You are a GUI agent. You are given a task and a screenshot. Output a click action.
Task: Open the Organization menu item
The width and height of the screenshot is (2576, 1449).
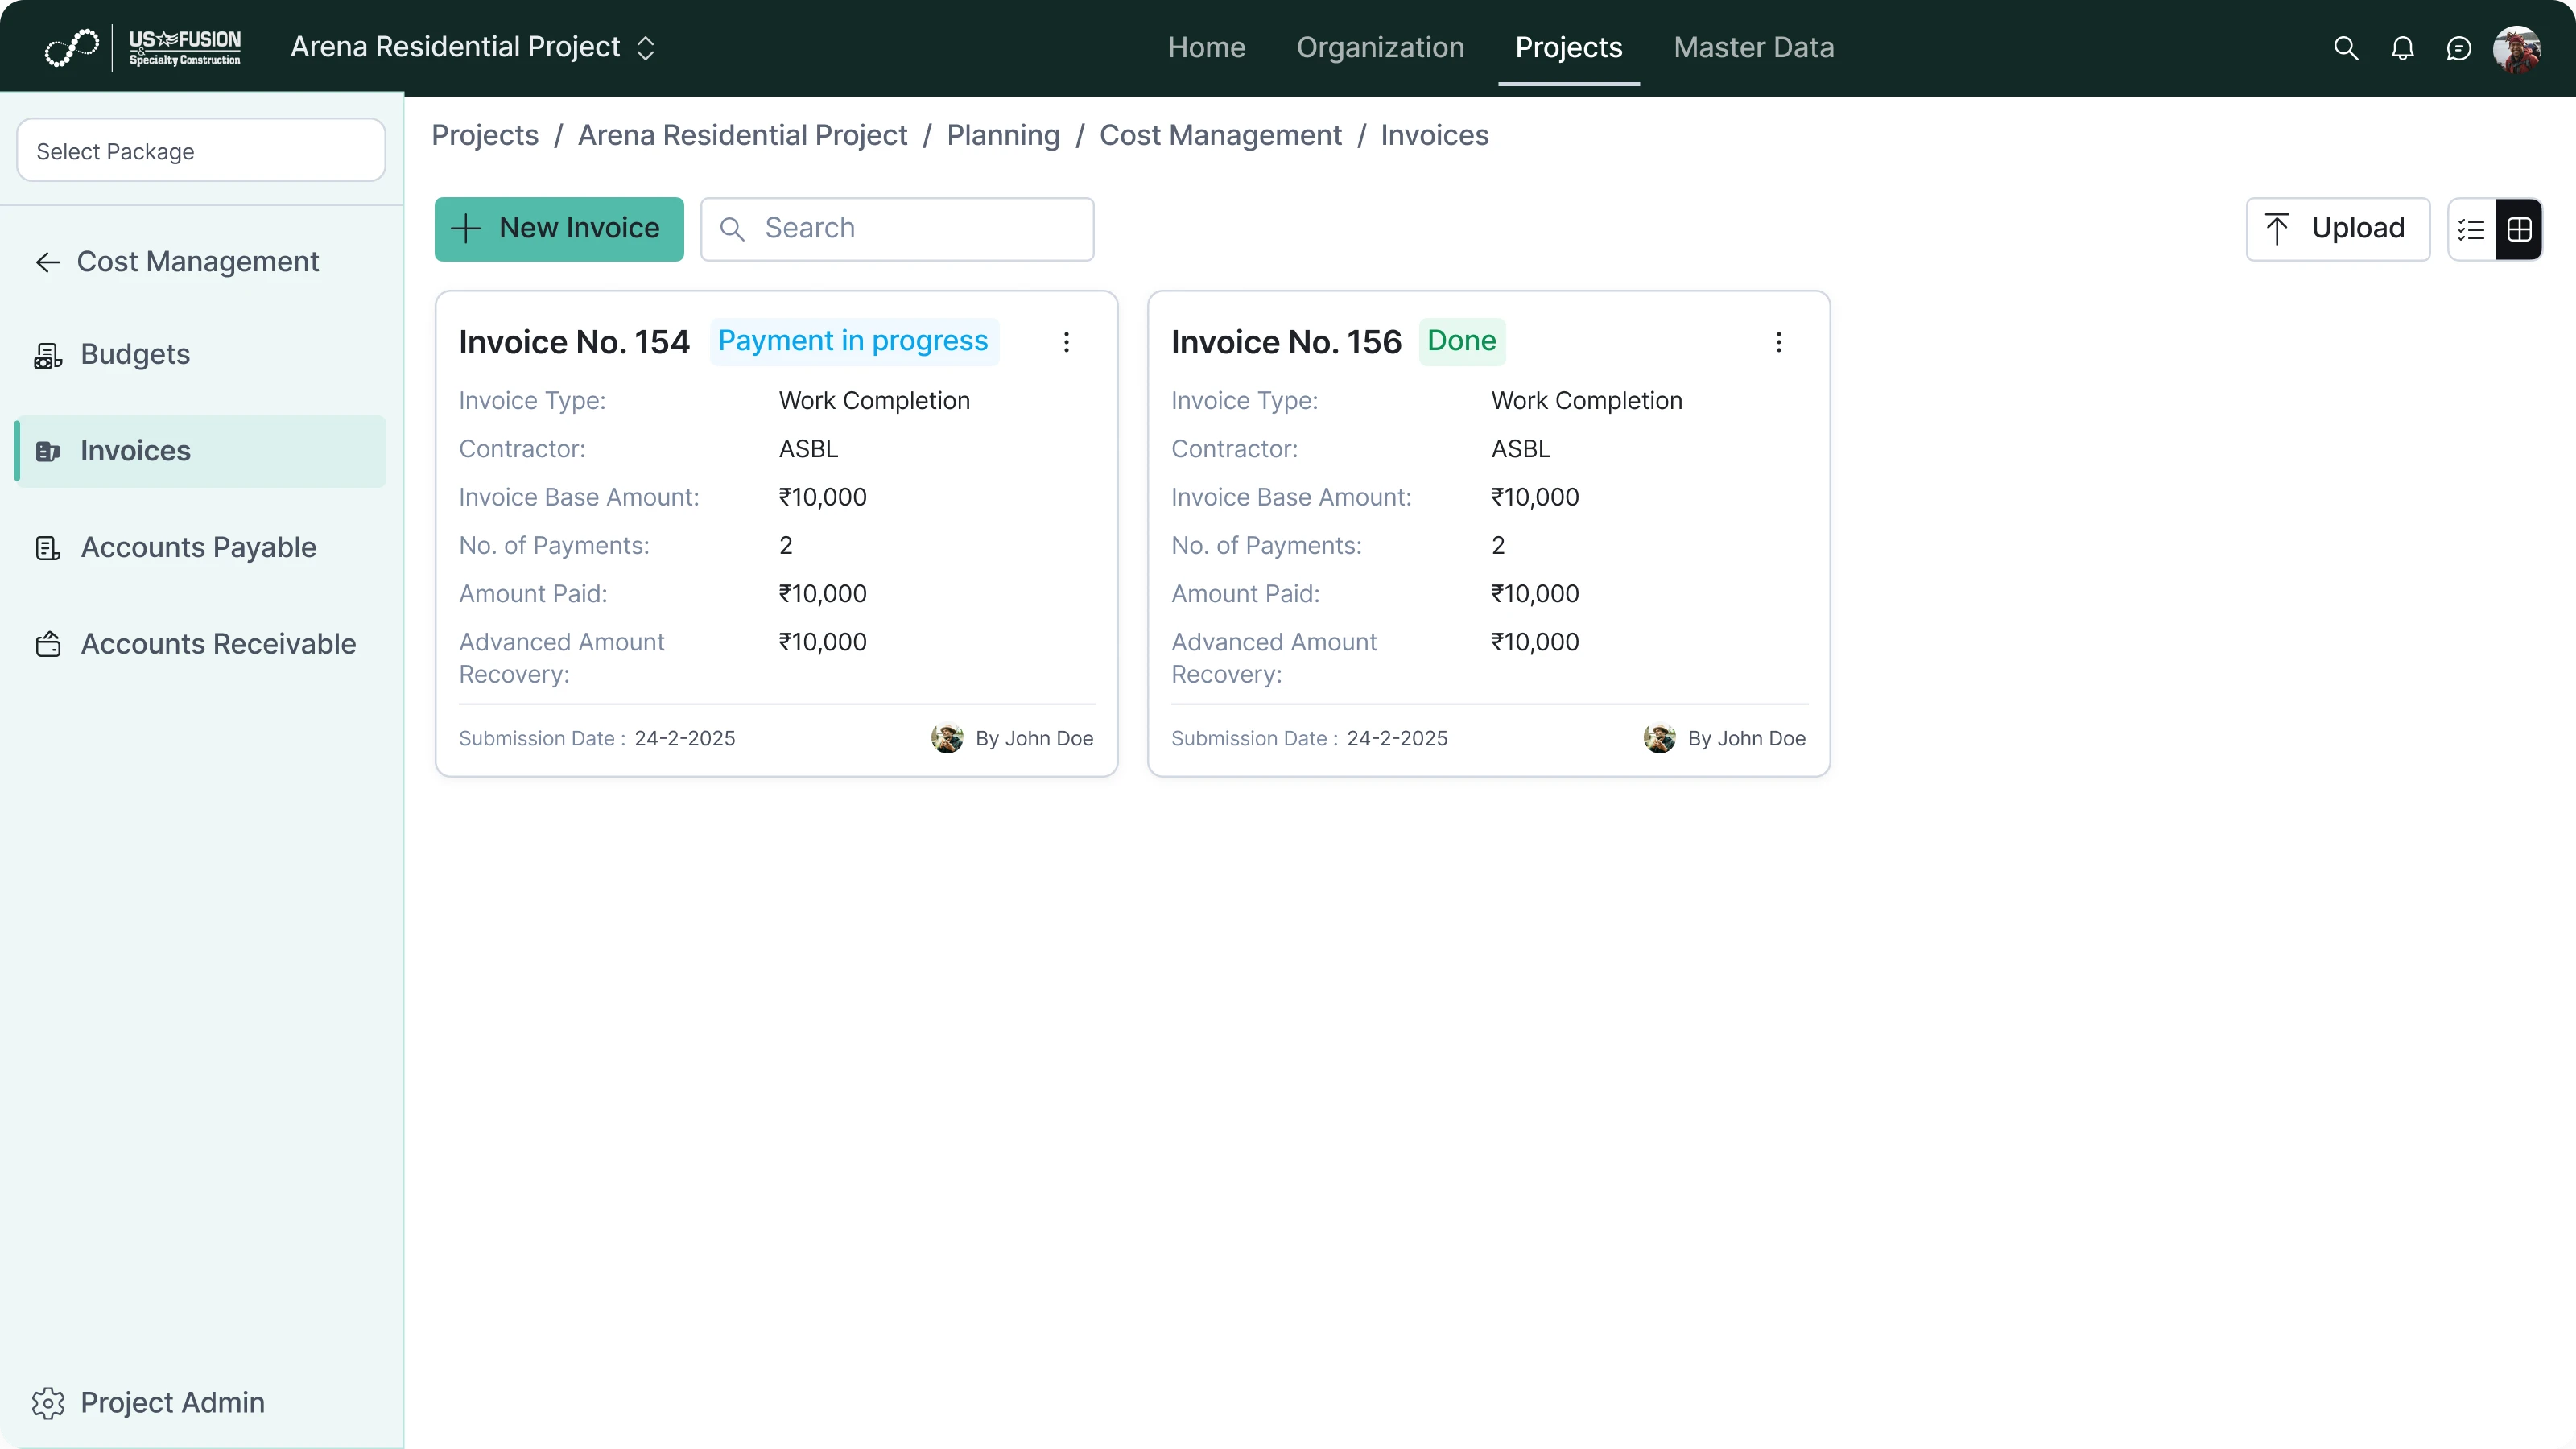pos(1380,47)
